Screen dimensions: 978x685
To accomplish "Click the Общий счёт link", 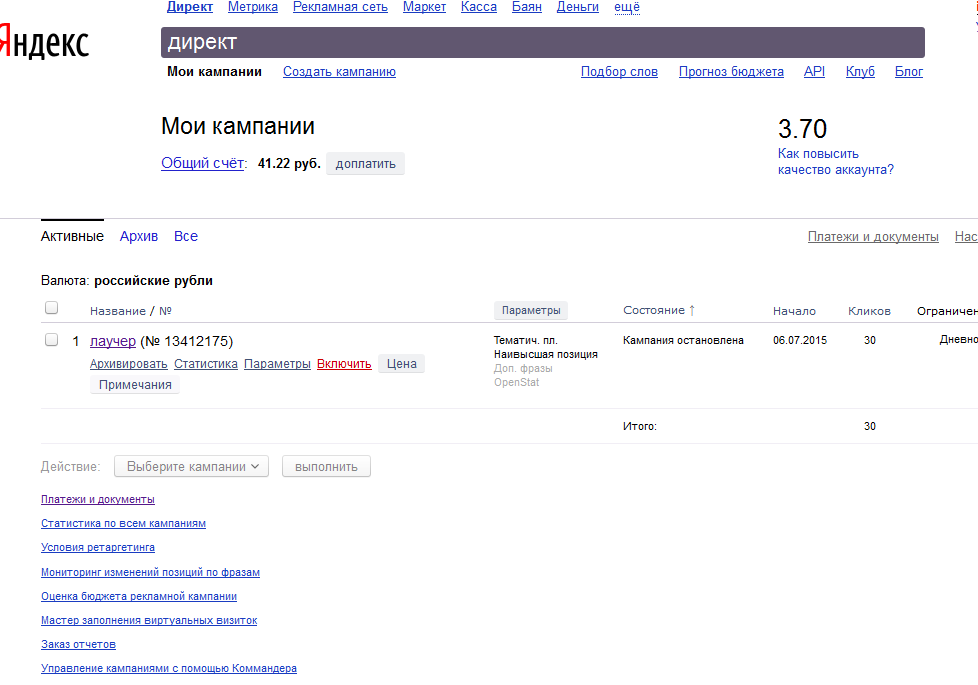I will click(203, 163).
